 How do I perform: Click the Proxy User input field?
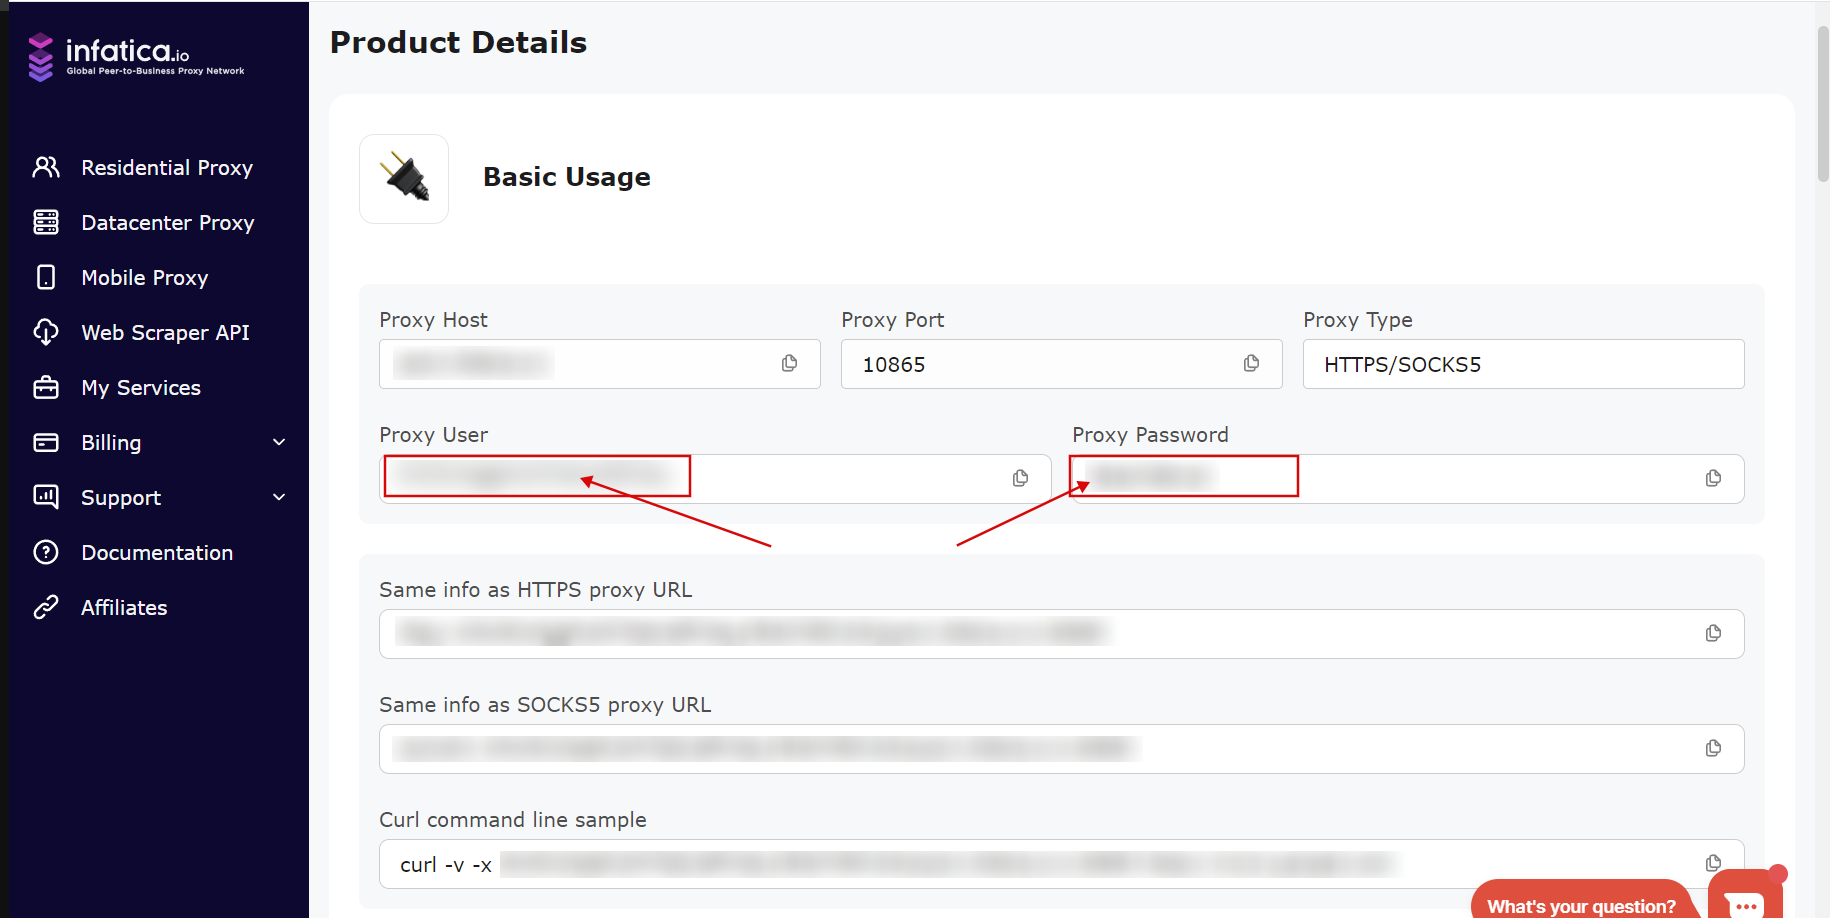715,479
